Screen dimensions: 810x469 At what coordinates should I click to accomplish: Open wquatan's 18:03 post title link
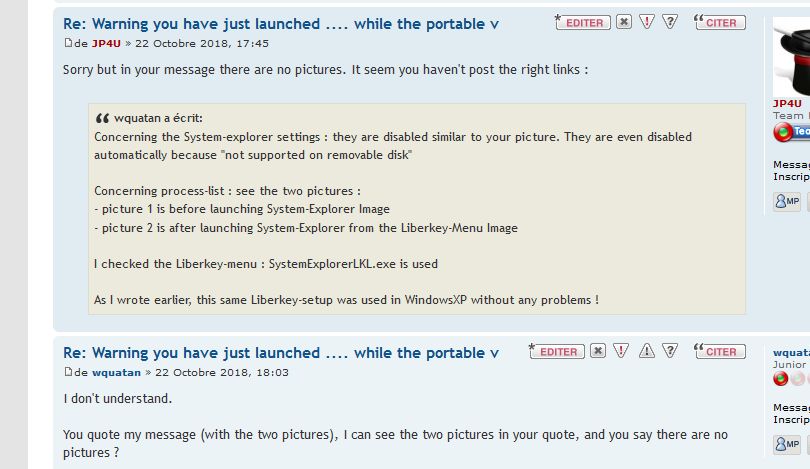click(x=281, y=353)
